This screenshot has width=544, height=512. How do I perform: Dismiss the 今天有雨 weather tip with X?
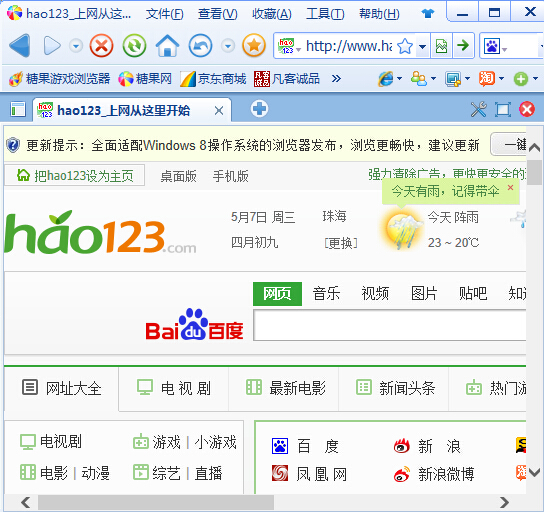point(510,188)
